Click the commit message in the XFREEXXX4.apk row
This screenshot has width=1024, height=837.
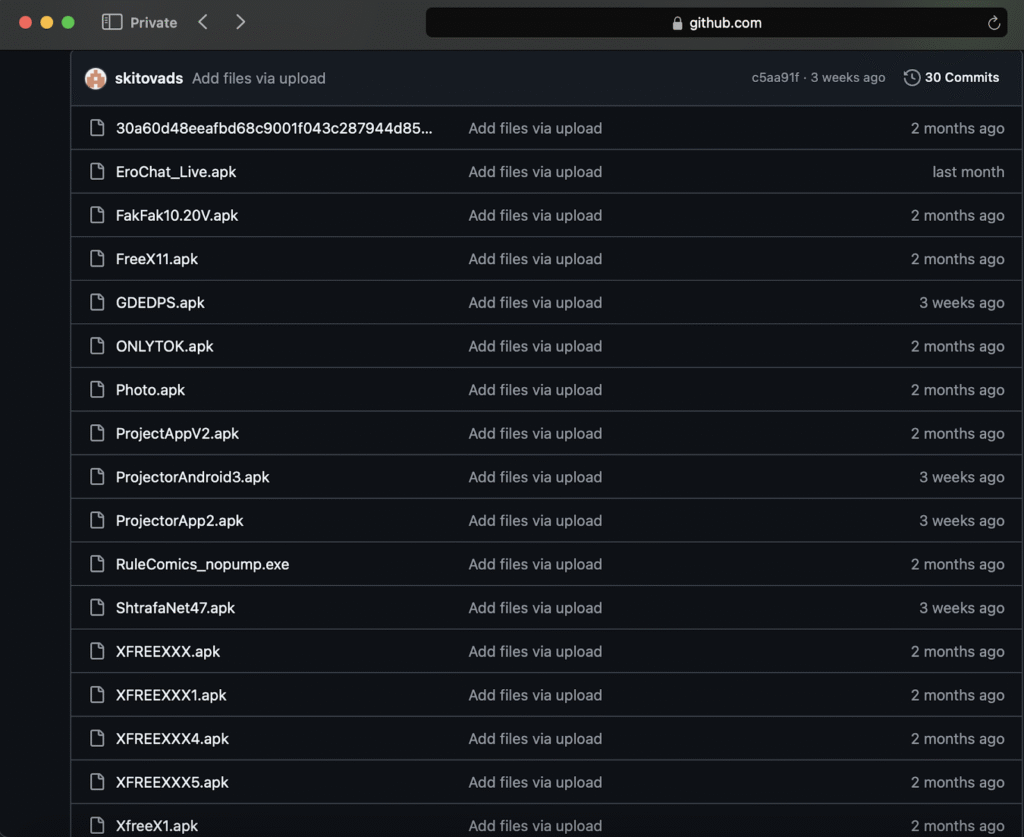coord(535,738)
